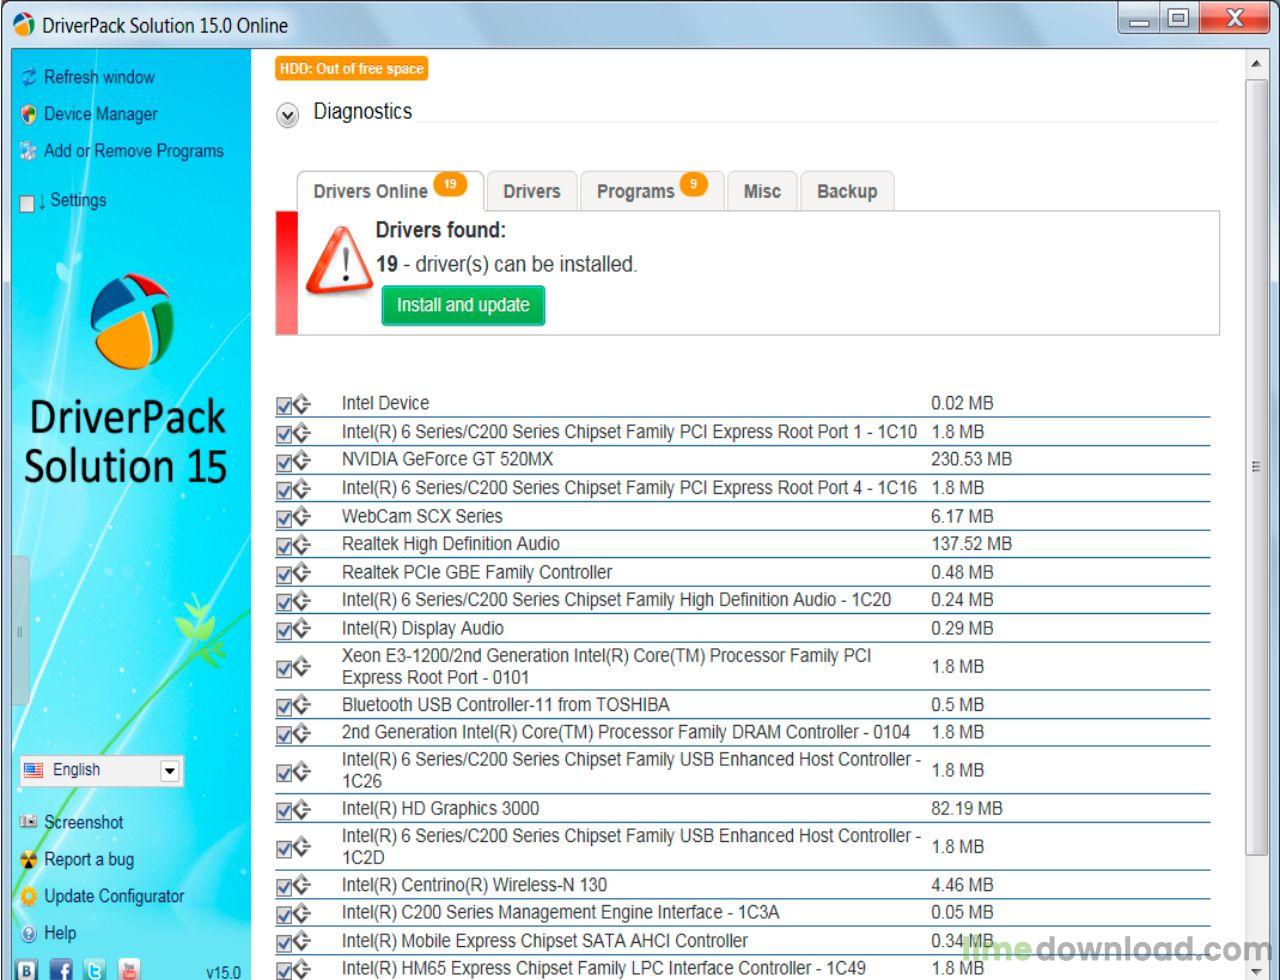Toggle the Settings checkbox in sidebar
The image size is (1280, 980).
tap(27, 203)
